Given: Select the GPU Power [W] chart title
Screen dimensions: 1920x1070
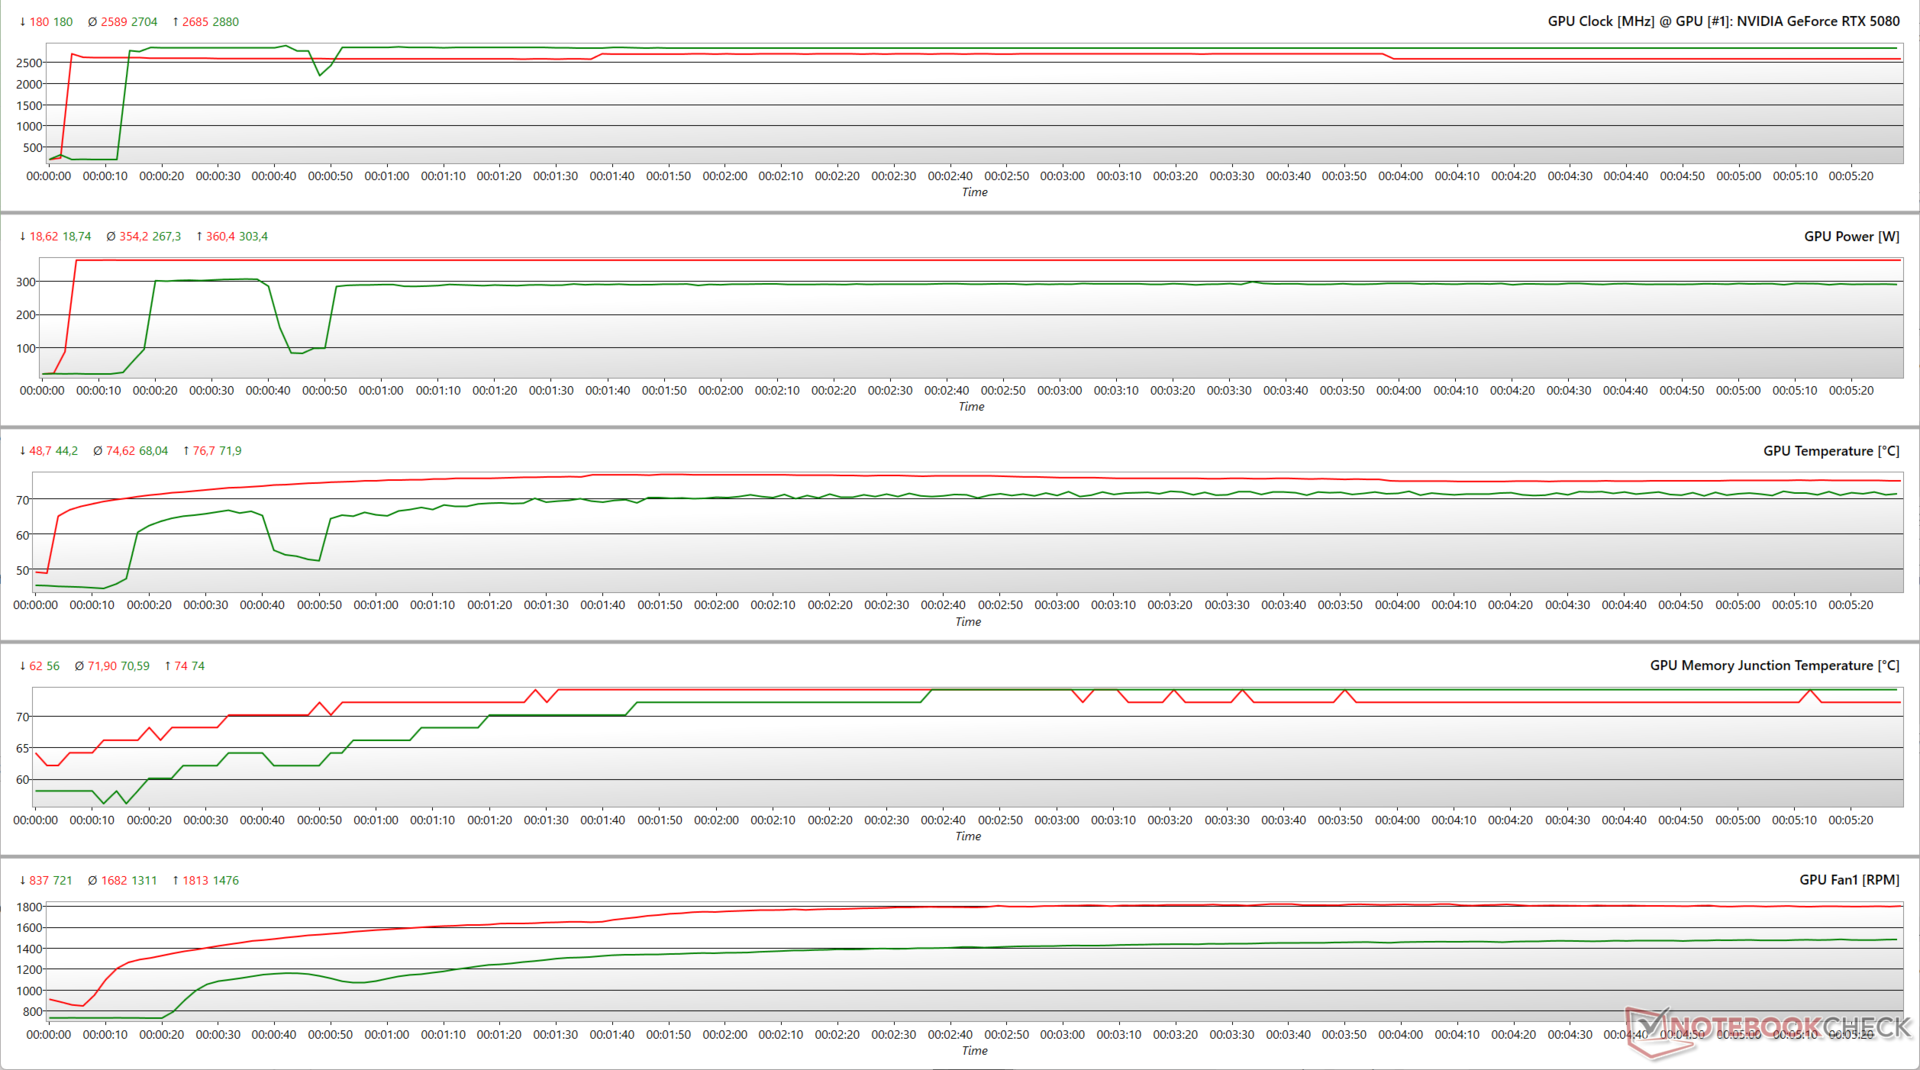Looking at the screenshot, I should 1851,236.
